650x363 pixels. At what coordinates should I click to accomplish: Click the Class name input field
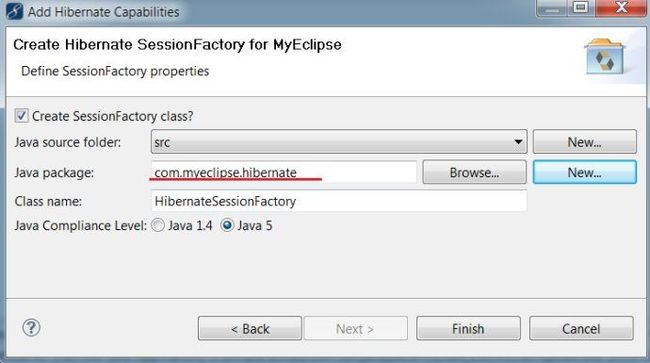pyautogui.click(x=339, y=201)
